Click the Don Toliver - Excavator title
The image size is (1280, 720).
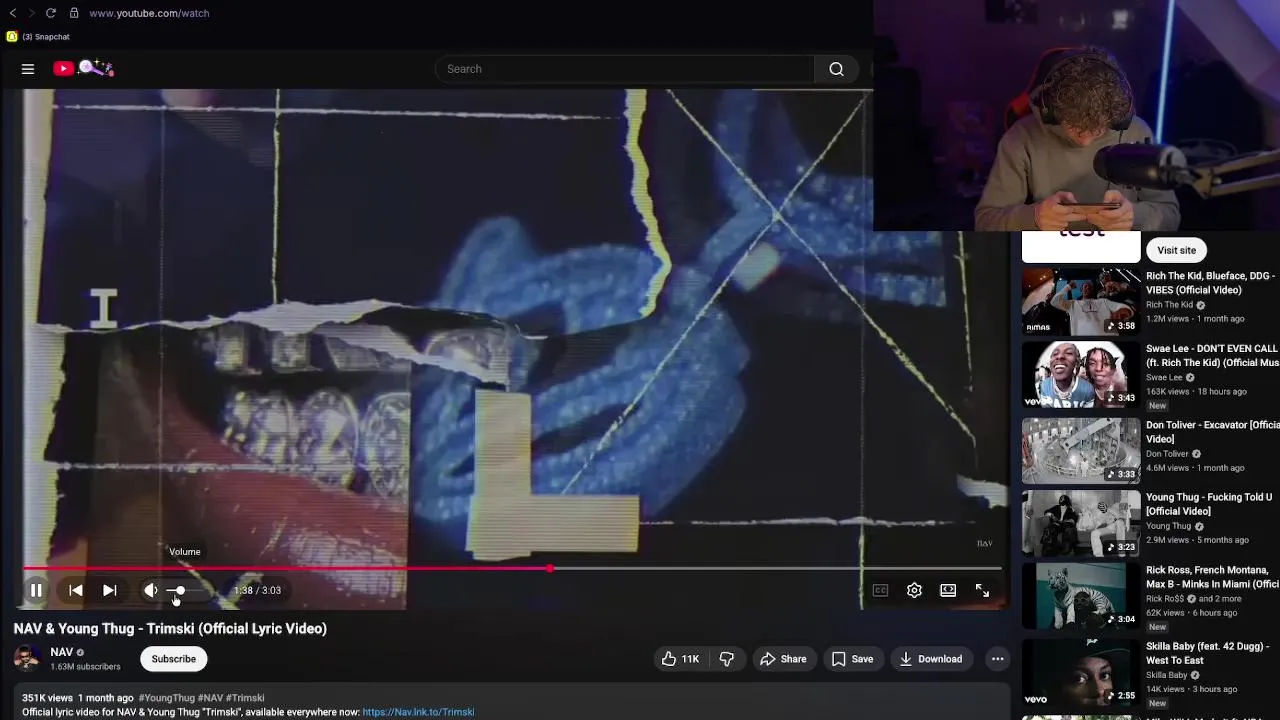pyautogui.click(x=1212, y=432)
